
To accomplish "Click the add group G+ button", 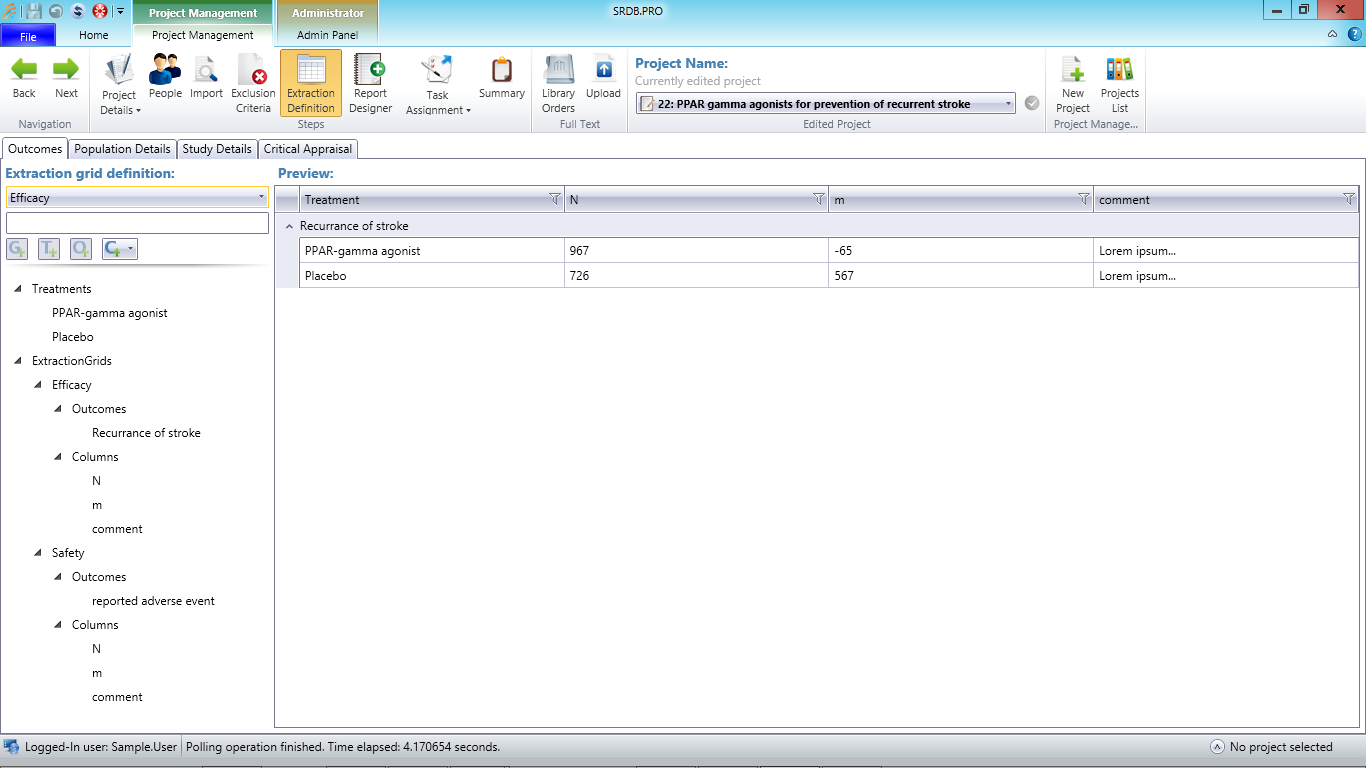I will point(17,249).
